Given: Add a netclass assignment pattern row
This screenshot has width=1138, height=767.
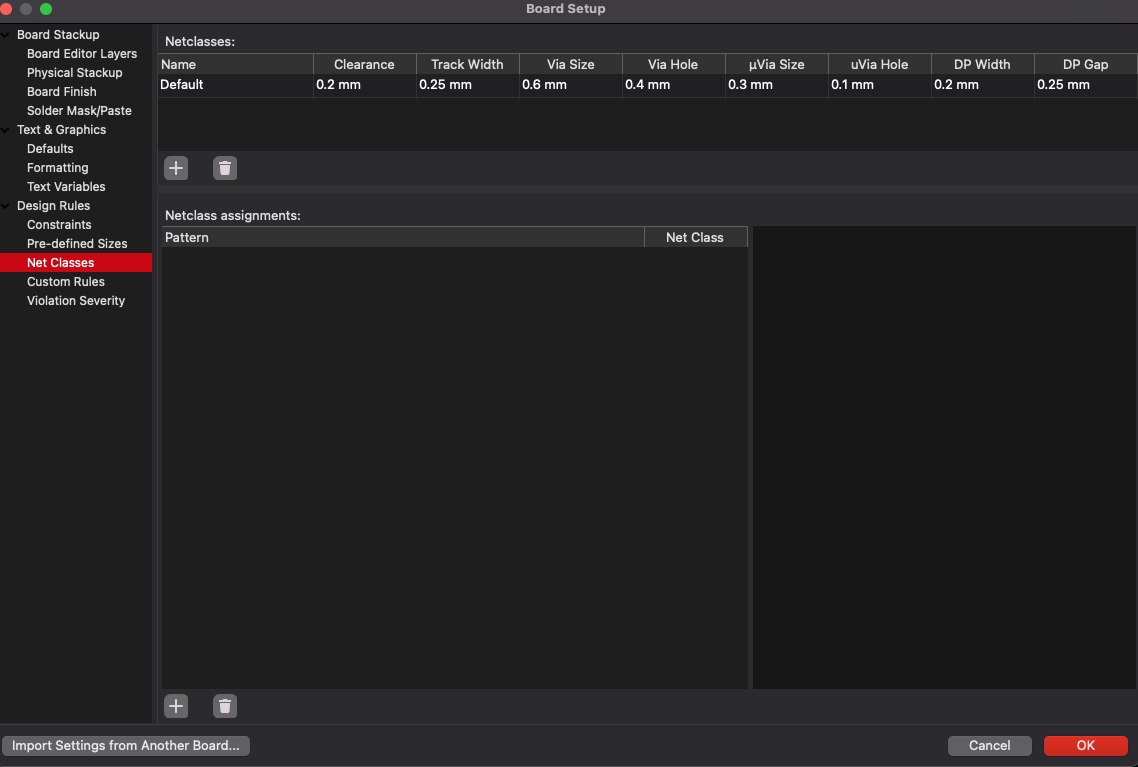Looking at the screenshot, I should click(176, 706).
